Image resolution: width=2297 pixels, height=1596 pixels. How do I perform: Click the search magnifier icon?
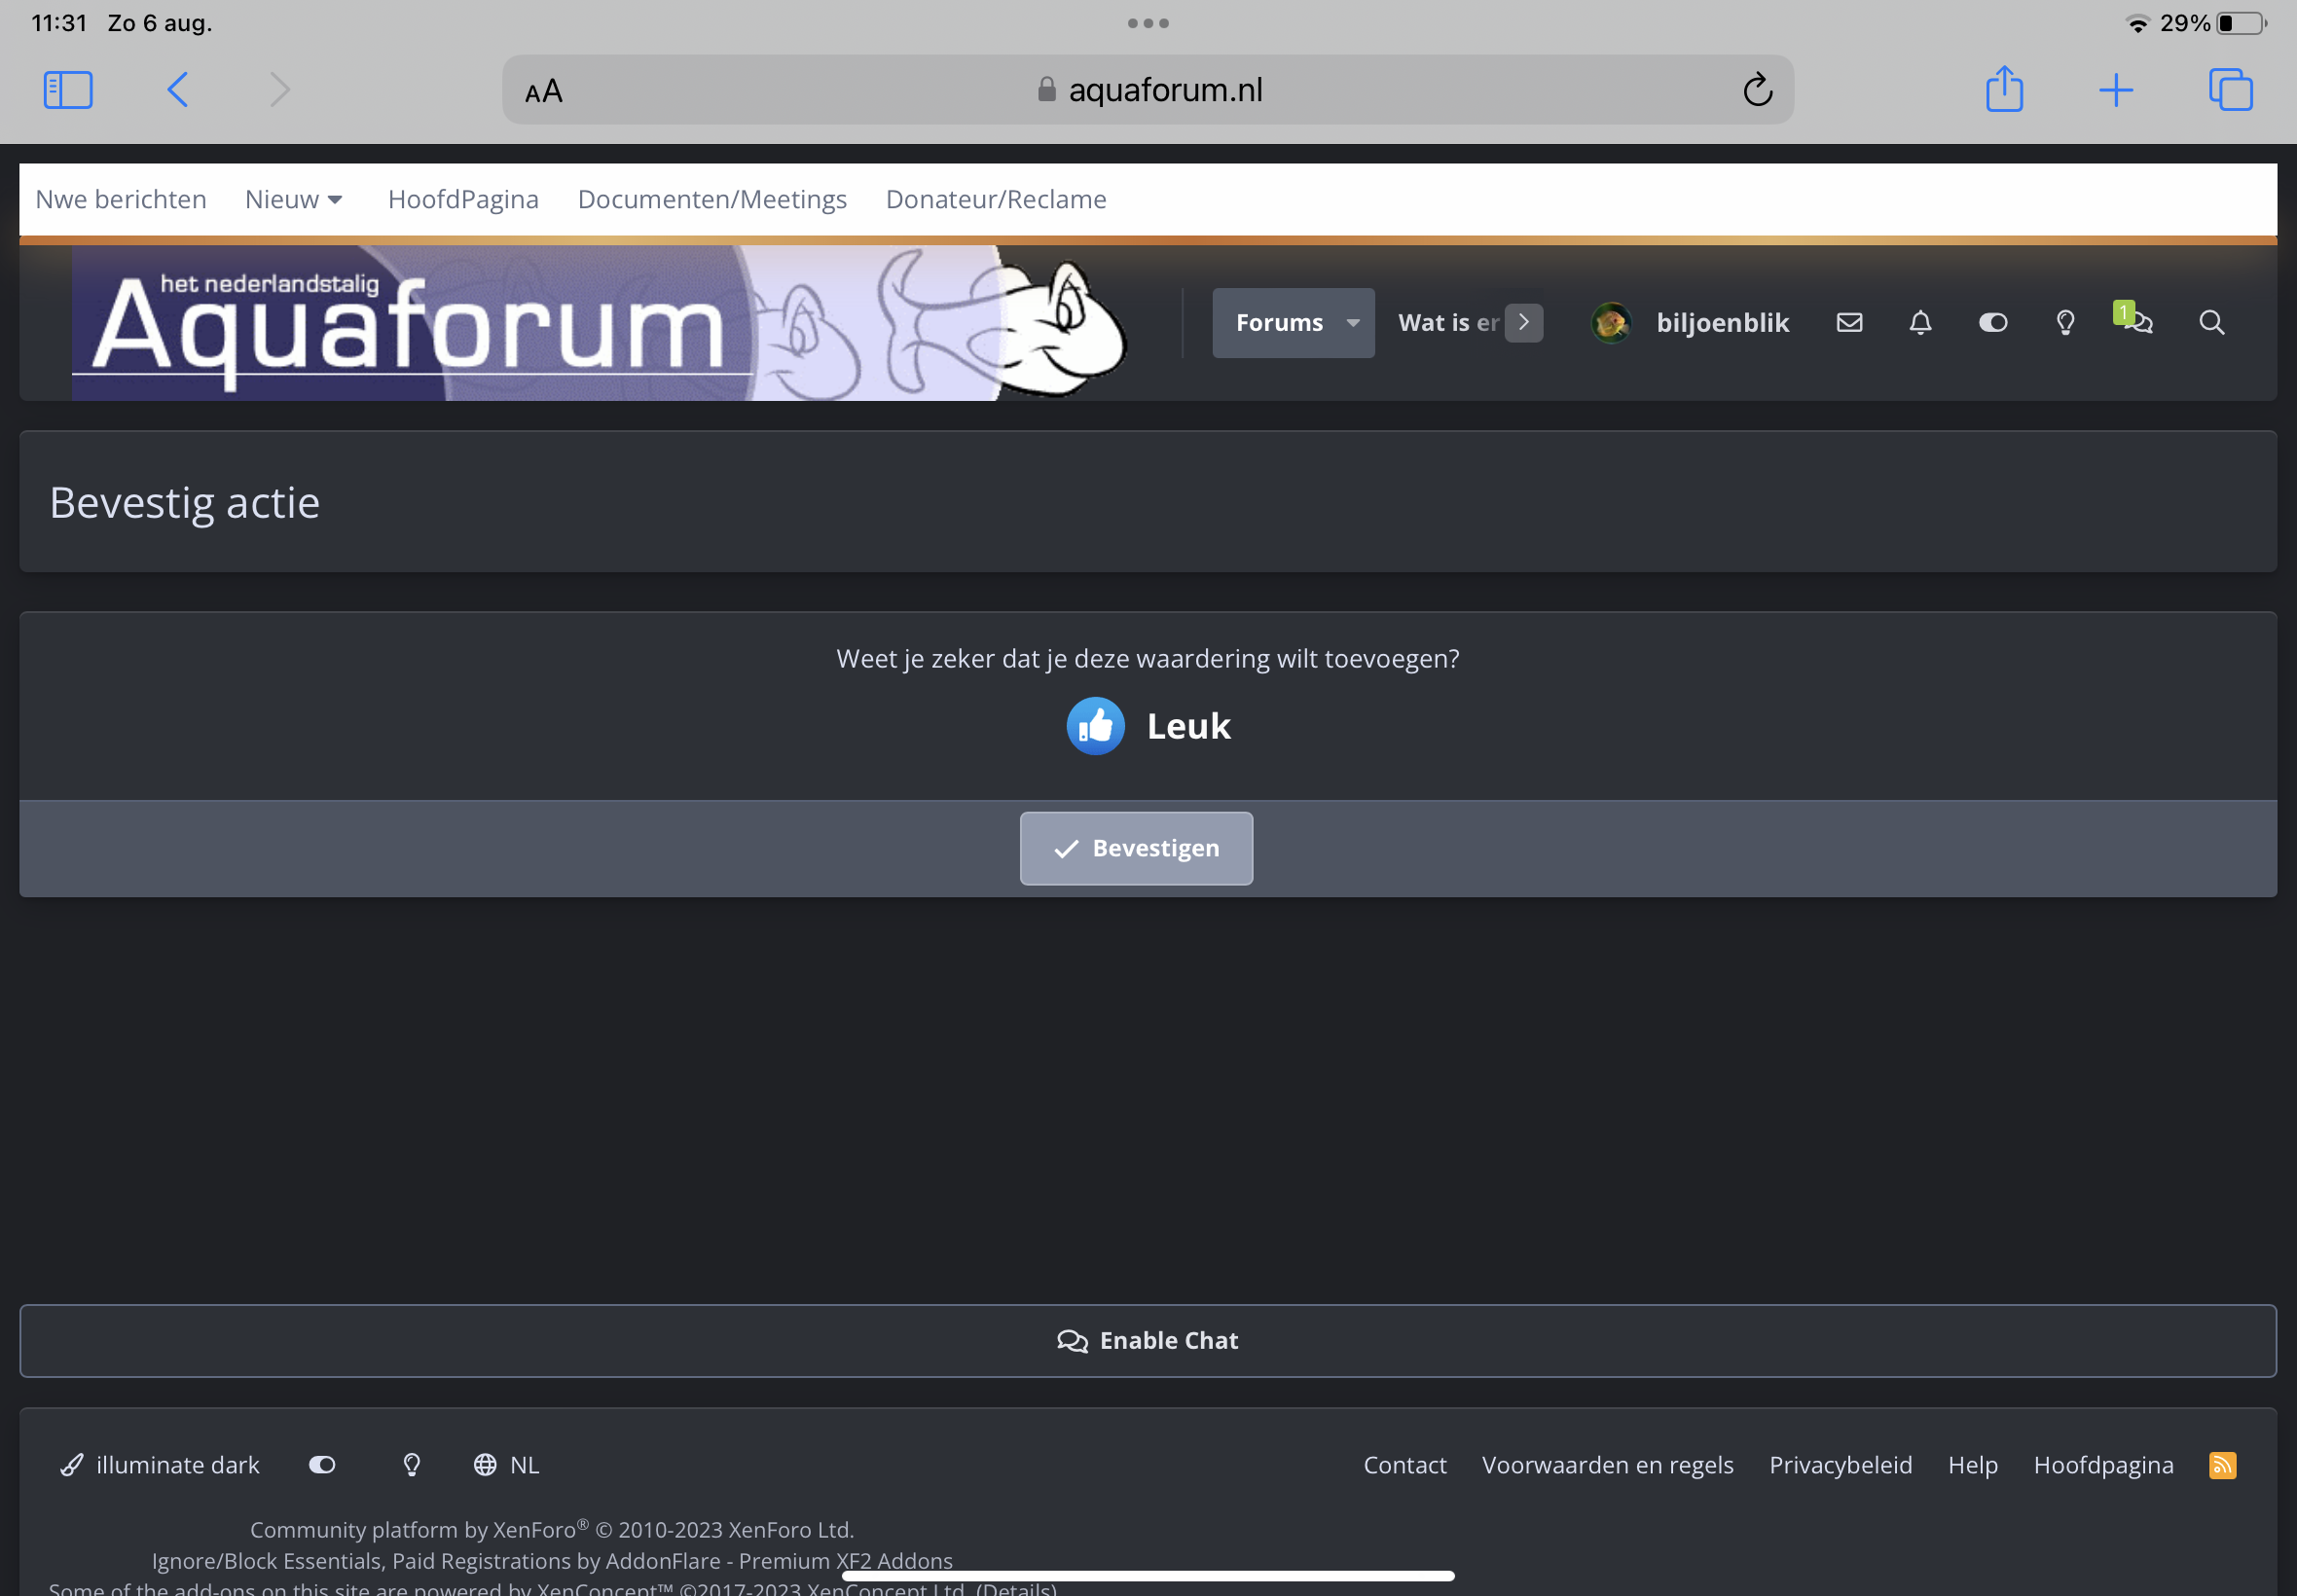click(x=2211, y=322)
